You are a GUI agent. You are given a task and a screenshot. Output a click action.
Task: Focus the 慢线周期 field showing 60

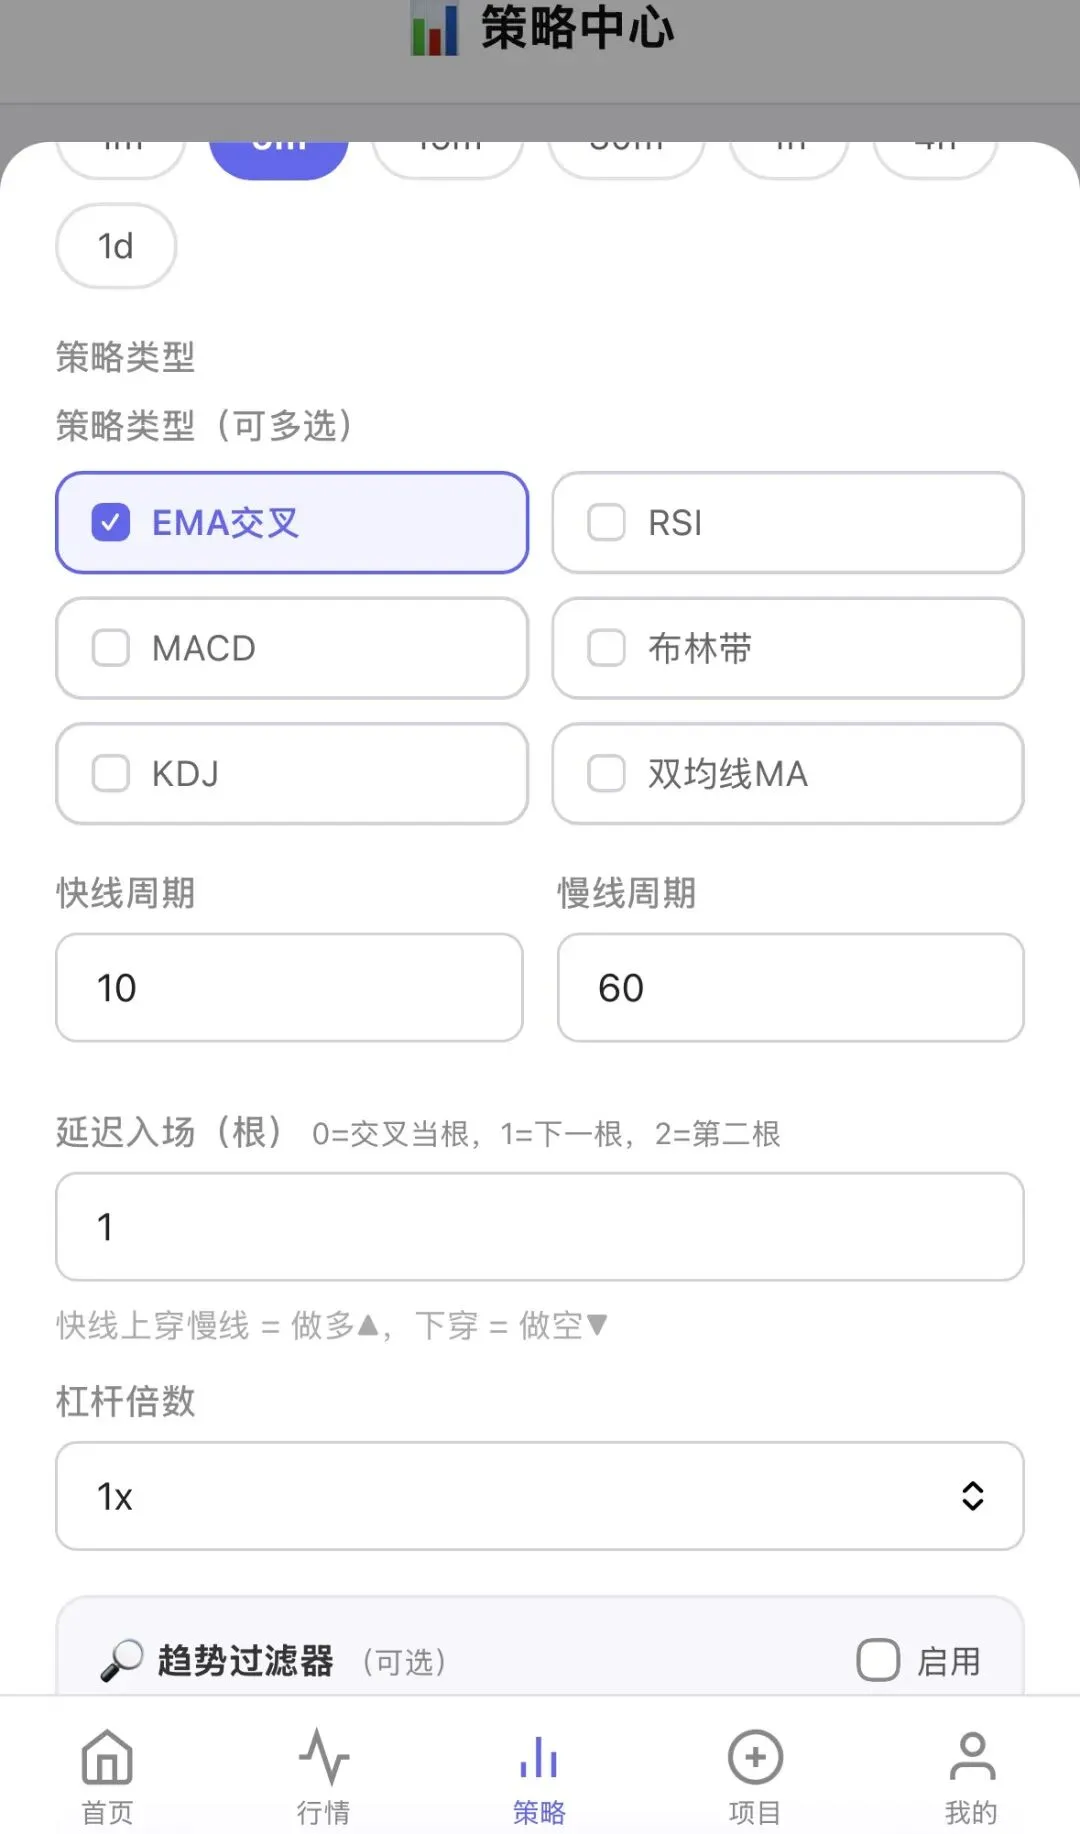coord(790,988)
